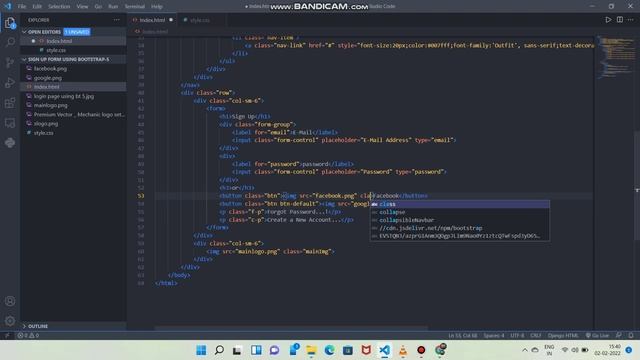Click the Visual Studio Code taskbar icon

[x=384, y=350]
